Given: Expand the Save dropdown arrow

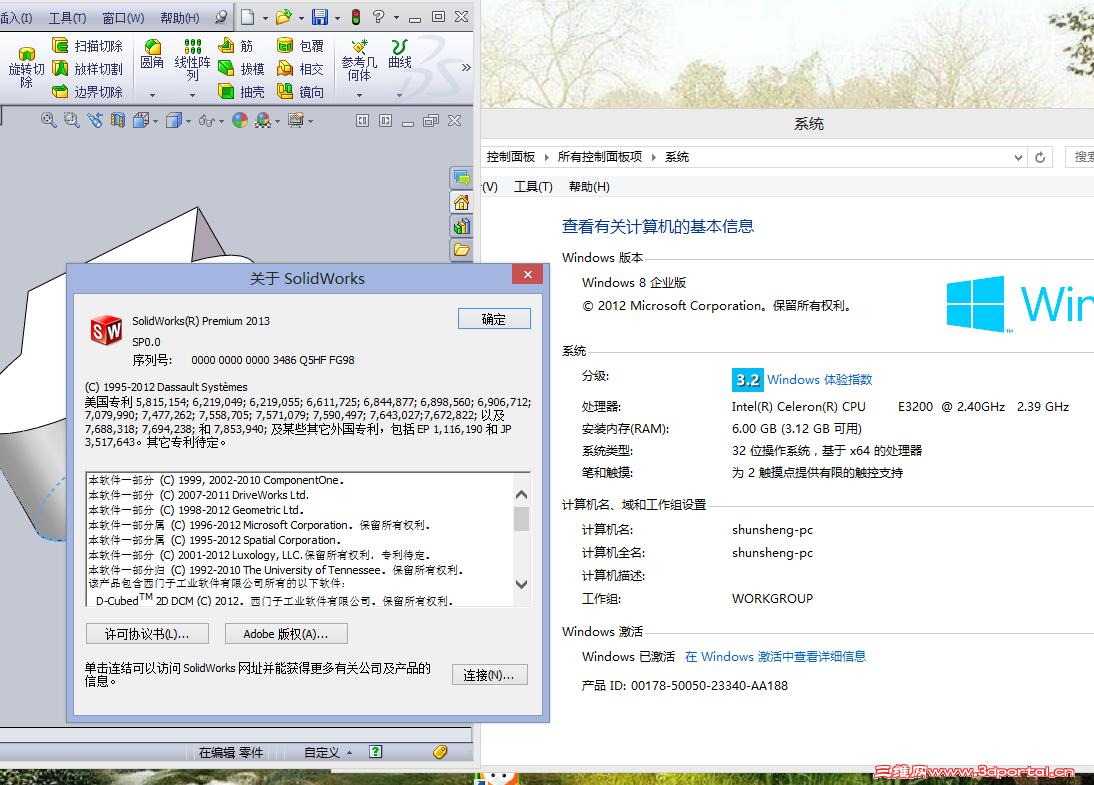Looking at the screenshot, I should coord(338,18).
